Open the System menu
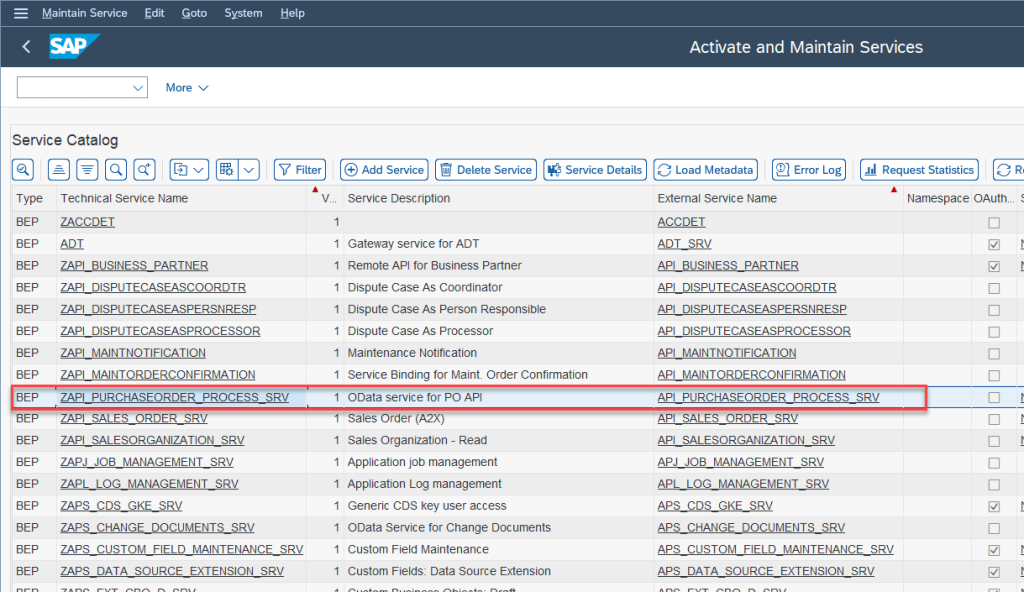The width and height of the screenshot is (1024, 592). (x=243, y=13)
